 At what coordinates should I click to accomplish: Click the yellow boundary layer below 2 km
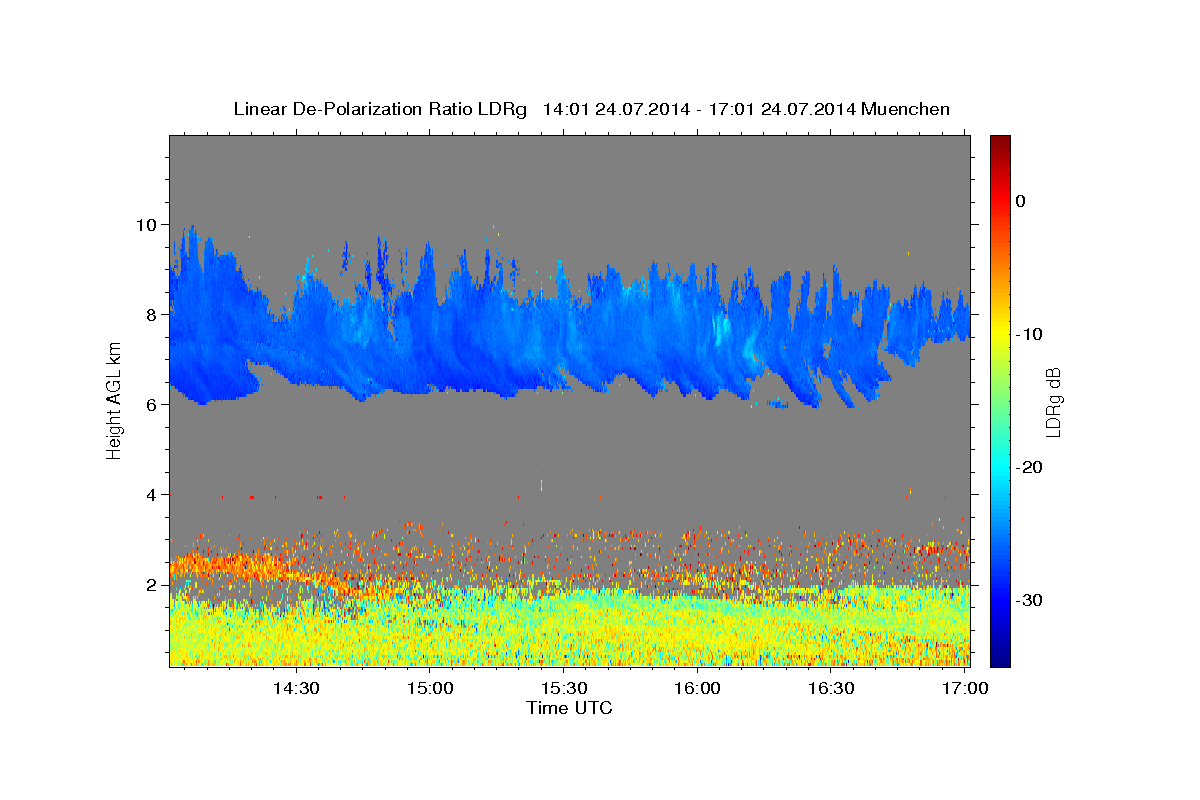570,630
